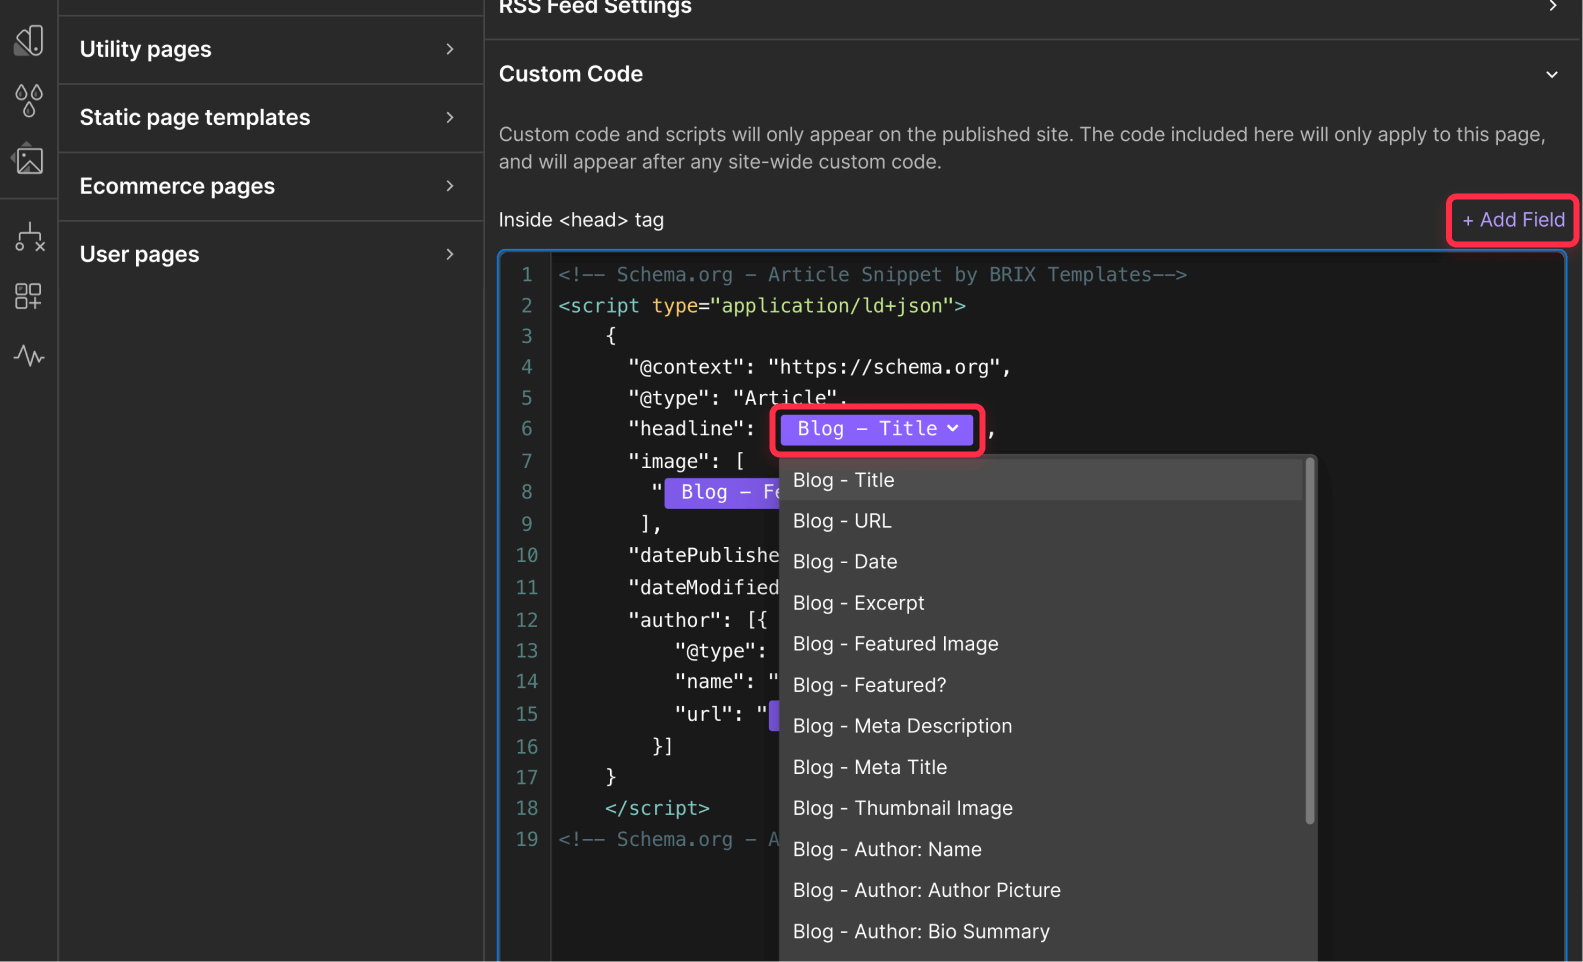This screenshot has height=962, width=1583.
Task: Choose Blog - Title from the list
Action: point(1041,480)
